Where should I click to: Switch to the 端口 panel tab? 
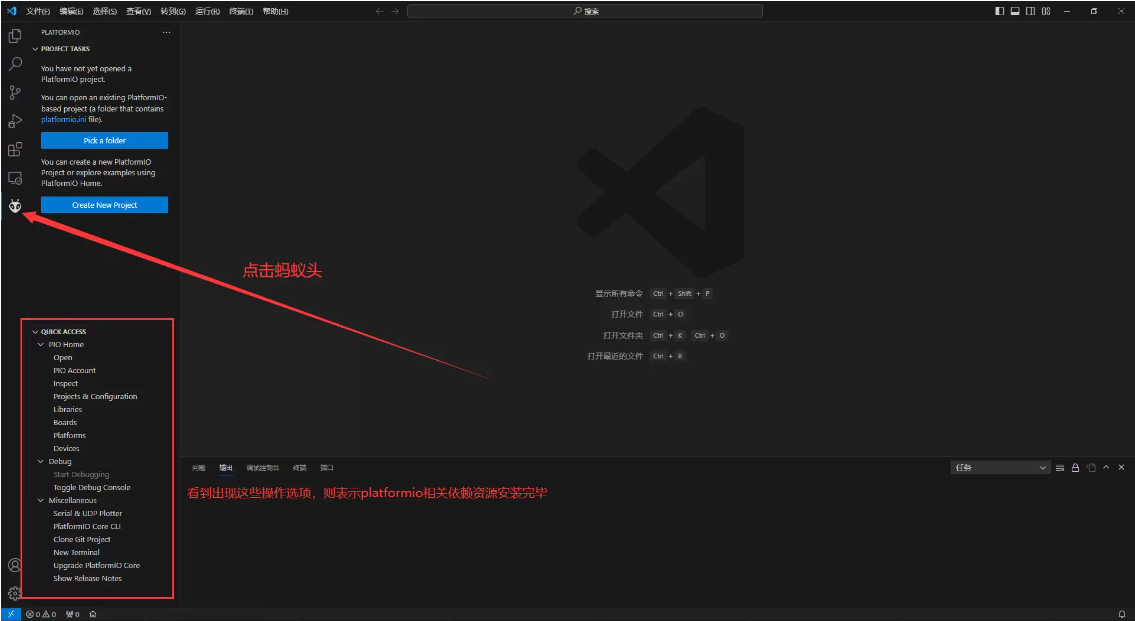[x=327, y=468]
